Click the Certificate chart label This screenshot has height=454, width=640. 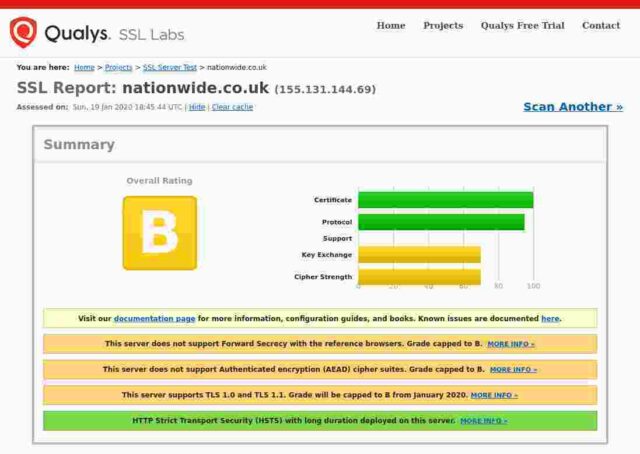(x=333, y=200)
